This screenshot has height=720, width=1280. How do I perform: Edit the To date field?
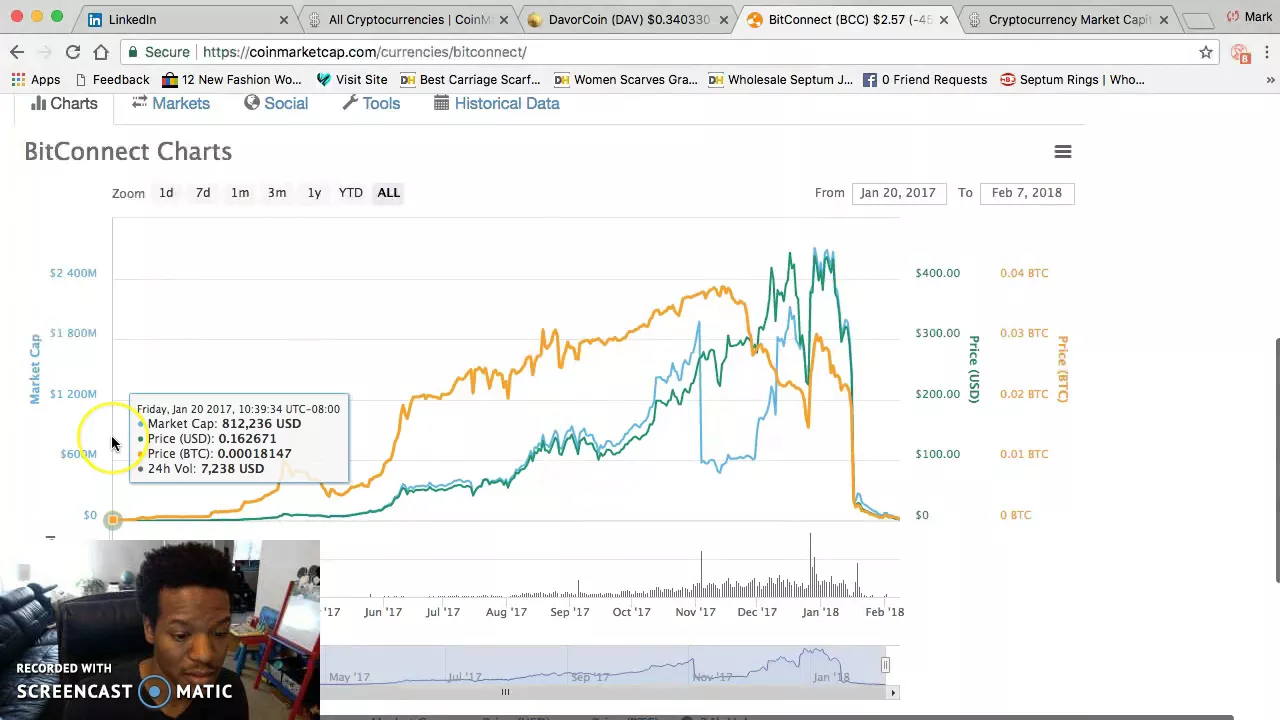1027,193
